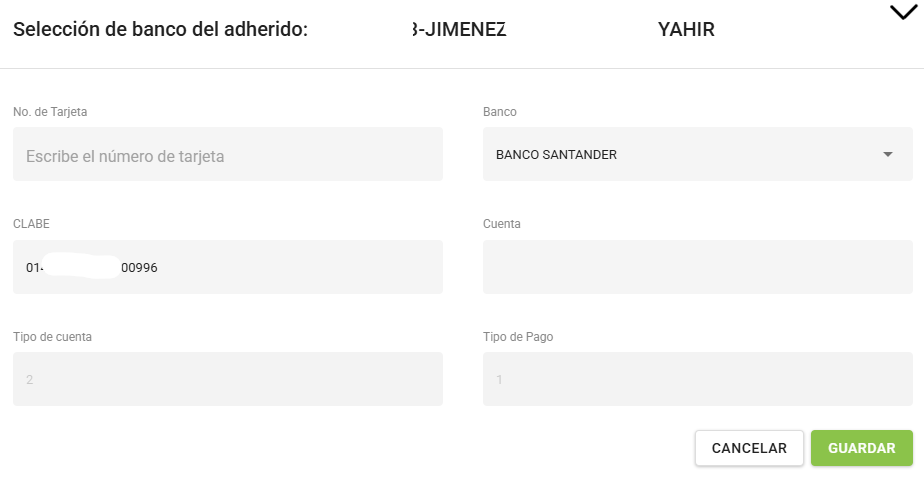Click the 'Selección de banco del adherido' heading
The width and height of the screenshot is (924, 502).
[160, 30]
